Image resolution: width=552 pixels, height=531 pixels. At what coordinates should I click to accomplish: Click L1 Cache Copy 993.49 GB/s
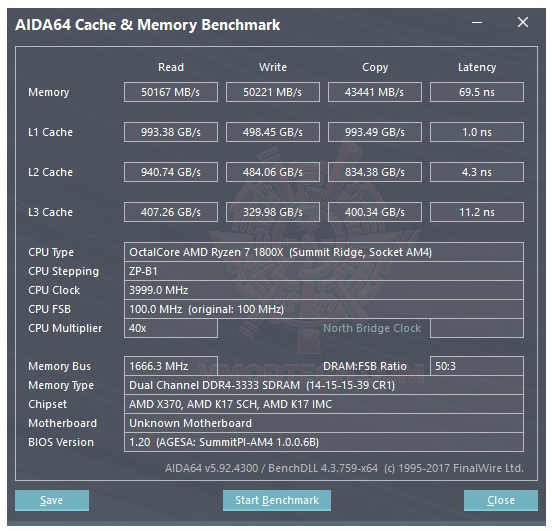pos(375,132)
